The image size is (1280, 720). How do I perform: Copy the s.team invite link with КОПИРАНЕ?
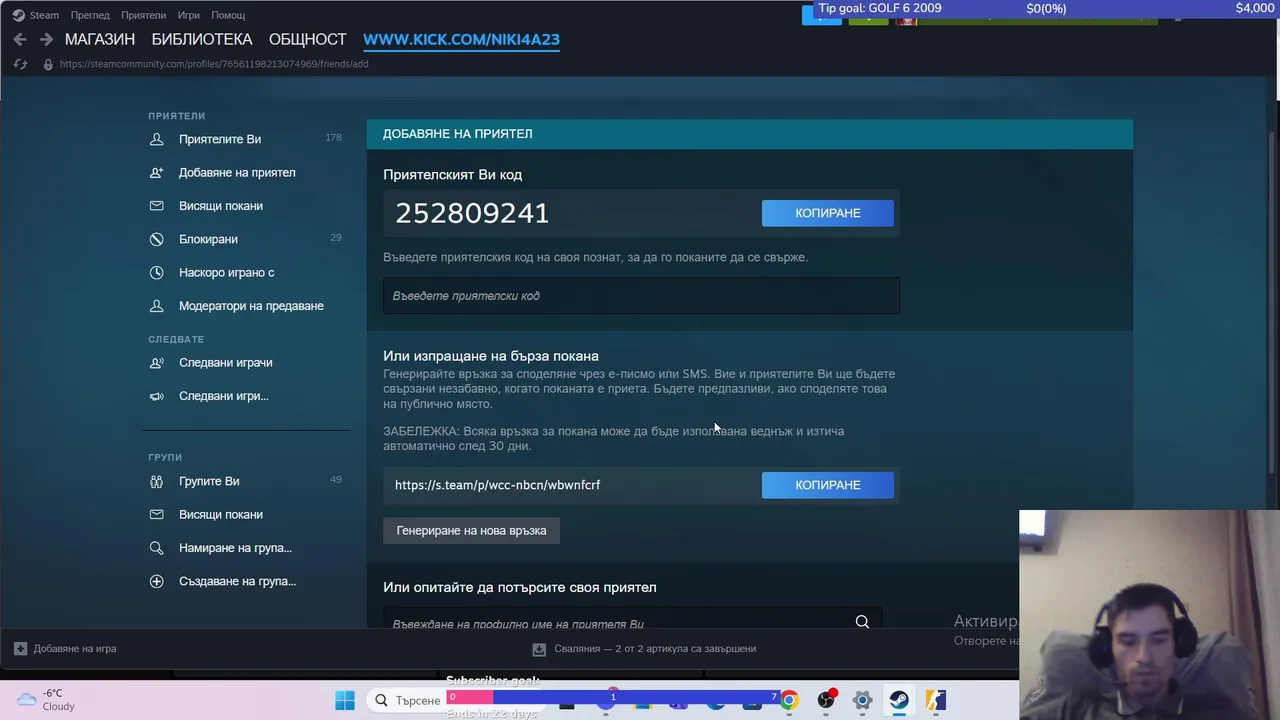(828, 485)
